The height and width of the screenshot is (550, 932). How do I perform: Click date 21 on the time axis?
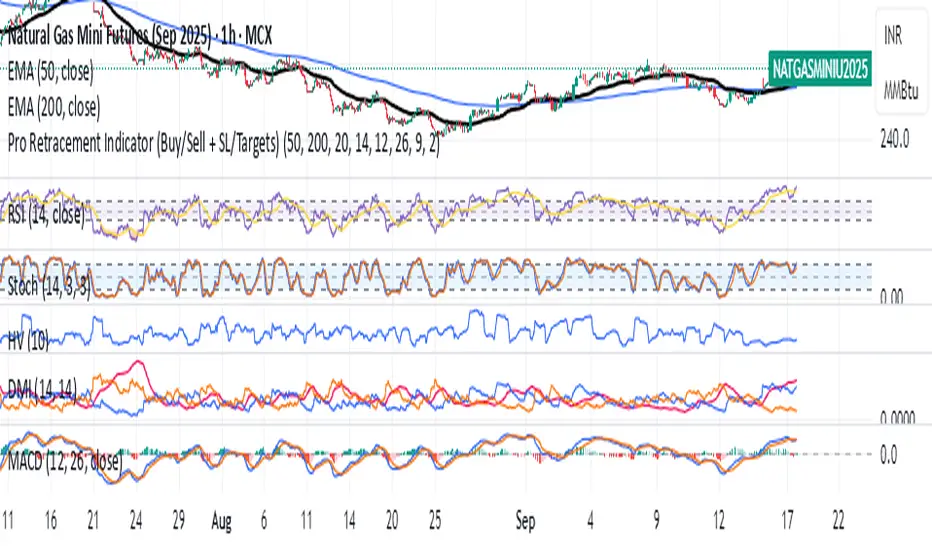click(x=93, y=521)
